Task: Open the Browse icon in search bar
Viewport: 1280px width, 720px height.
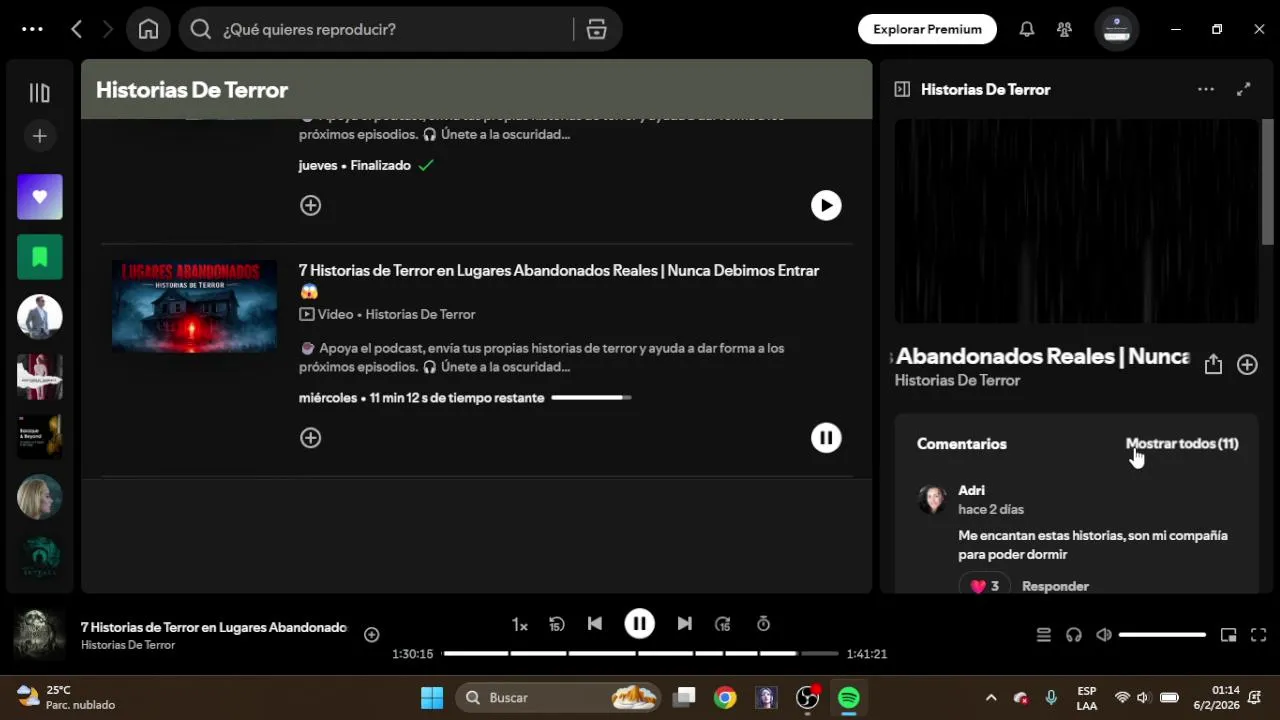Action: point(597,29)
